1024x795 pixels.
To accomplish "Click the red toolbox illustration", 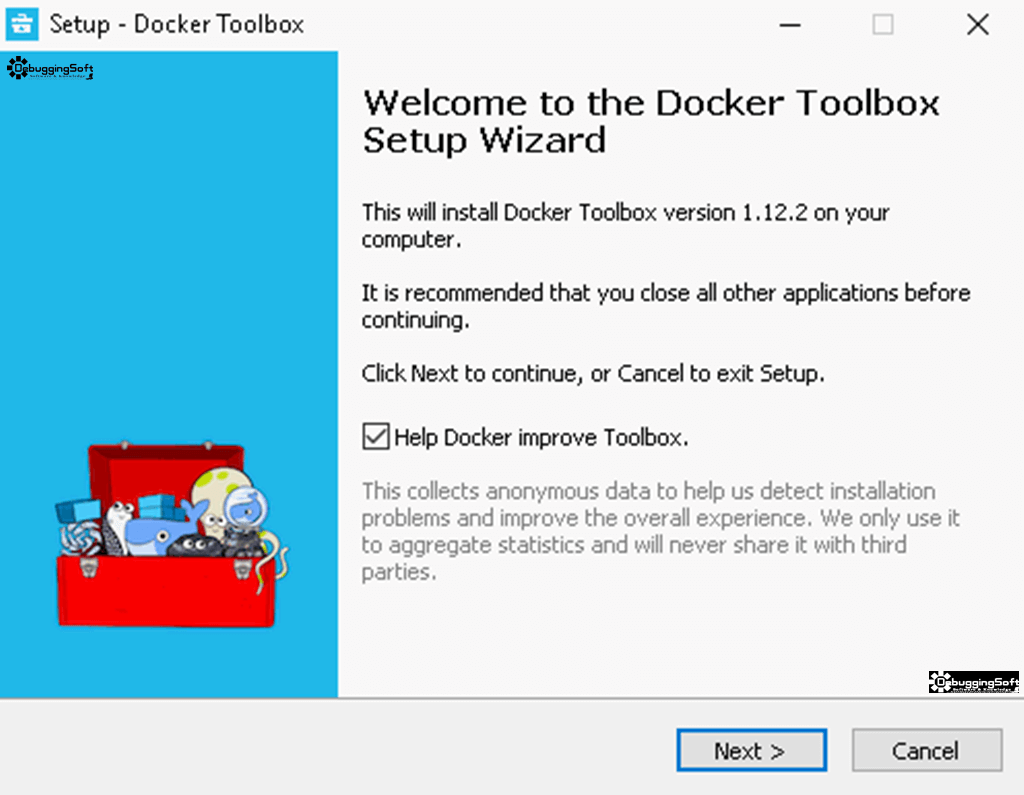I will click(x=167, y=535).
